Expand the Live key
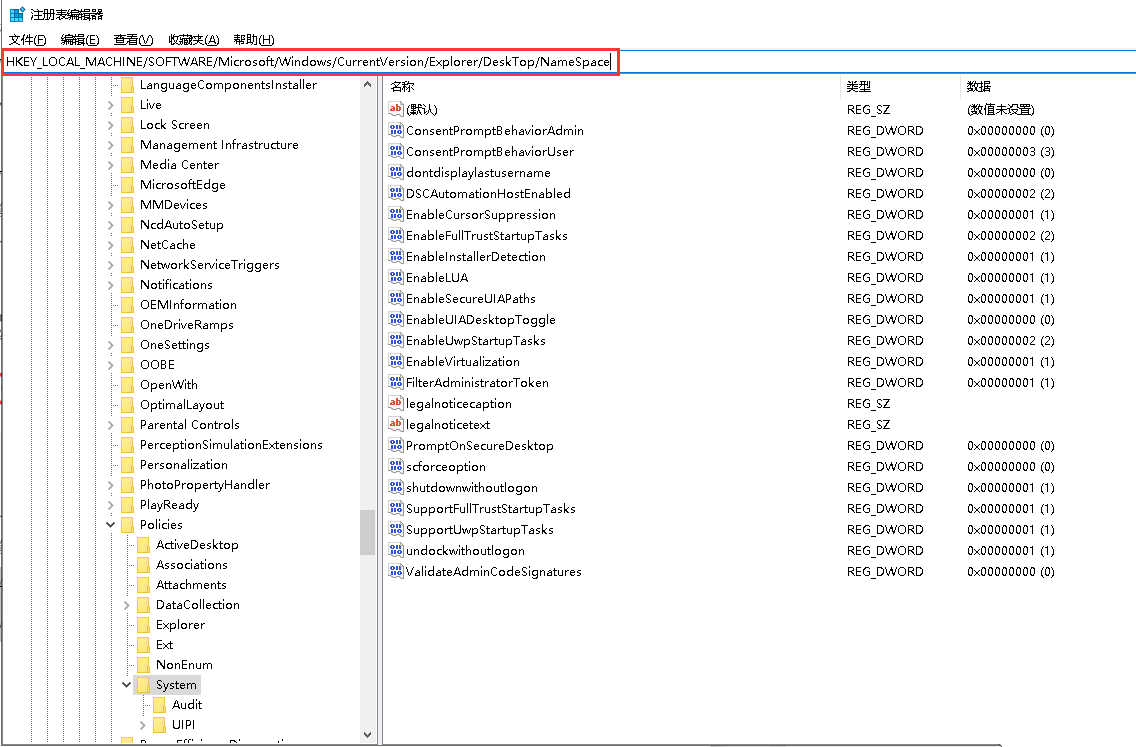The image size is (1136, 747). [111, 105]
